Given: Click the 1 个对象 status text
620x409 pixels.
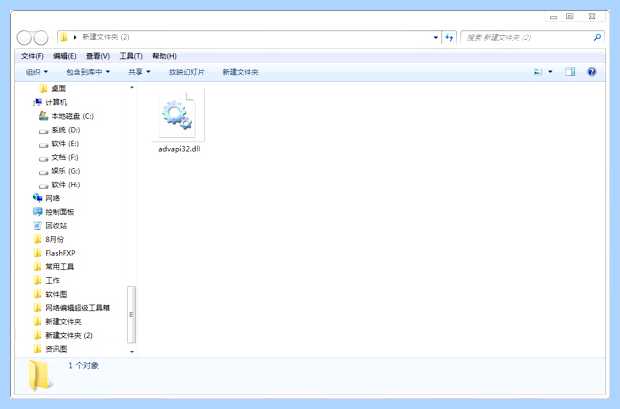Looking at the screenshot, I should tap(83, 365).
